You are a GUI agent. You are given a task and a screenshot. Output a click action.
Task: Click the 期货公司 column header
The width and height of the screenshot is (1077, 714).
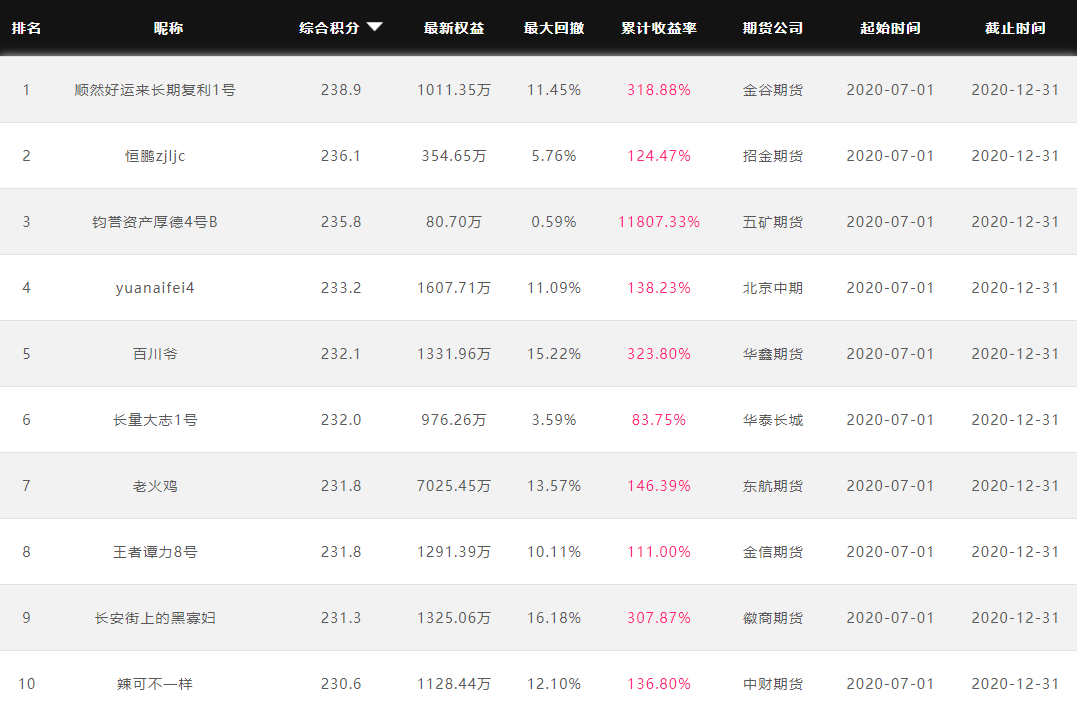[x=773, y=28]
